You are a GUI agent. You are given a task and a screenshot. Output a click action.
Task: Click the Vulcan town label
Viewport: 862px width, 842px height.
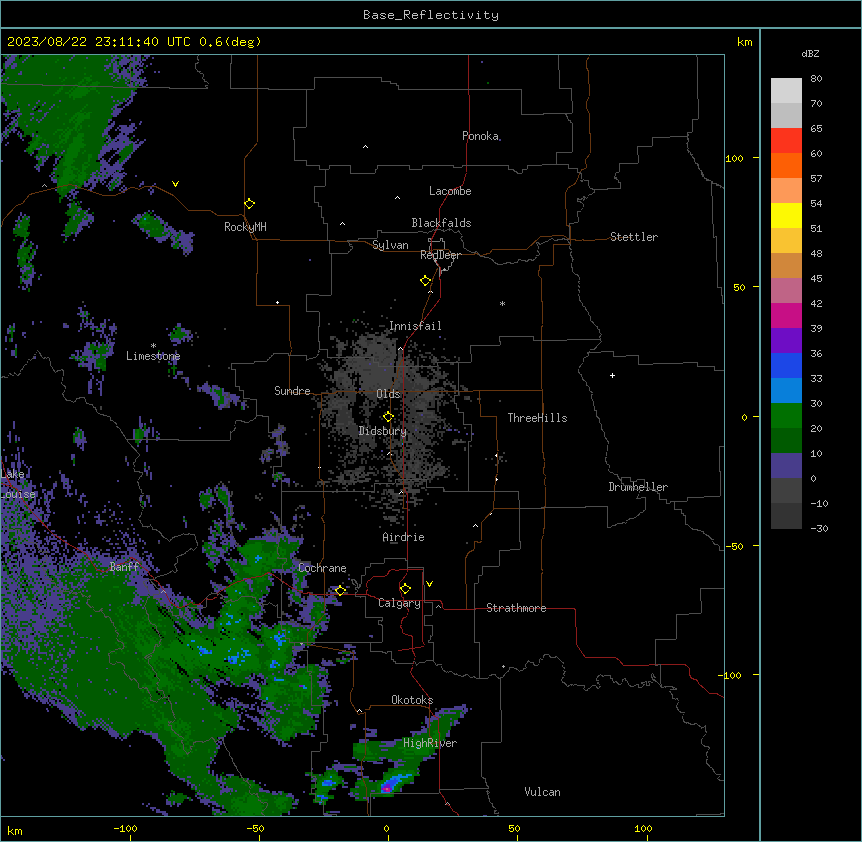542,792
